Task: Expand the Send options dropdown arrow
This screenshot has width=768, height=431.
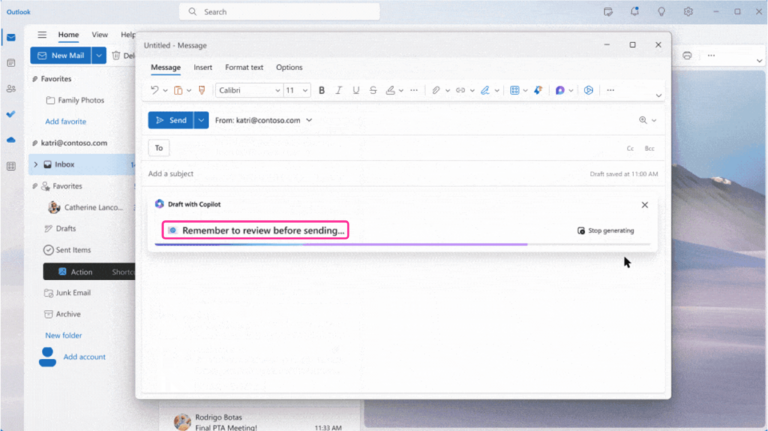Action: (201, 120)
